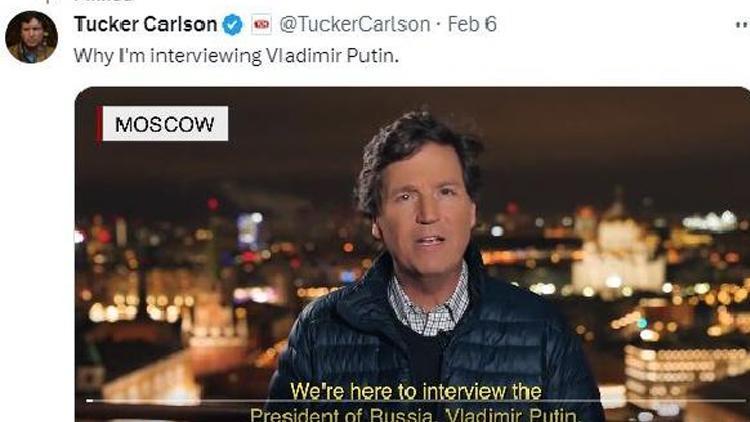The height and width of the screenshot is (422, 750).
Task: Click the blue verified checkmark badge
Action: coord(232,24)
